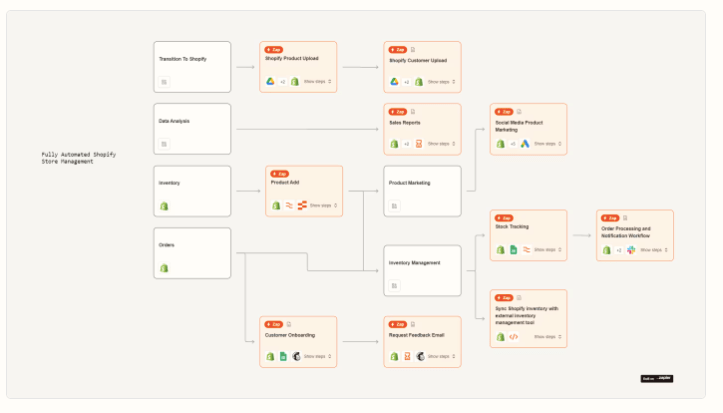Expand Show steps on Order Processing workflow
Image resolution: width=723 pixels, height=413 pixels.
coord(654,250)
